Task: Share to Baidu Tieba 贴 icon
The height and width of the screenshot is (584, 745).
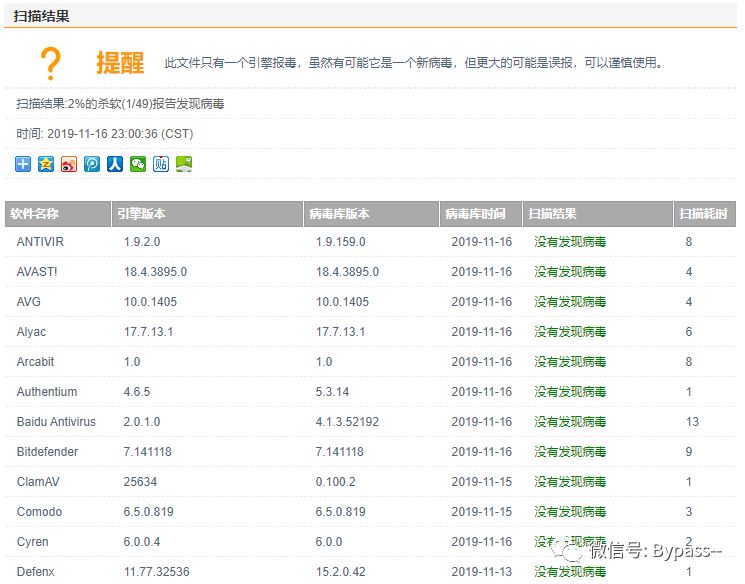Action: click(161, 164)
